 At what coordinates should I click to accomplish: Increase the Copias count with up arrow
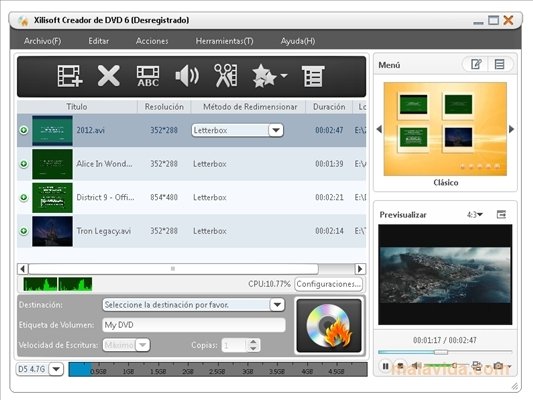[x=253, y=342]
